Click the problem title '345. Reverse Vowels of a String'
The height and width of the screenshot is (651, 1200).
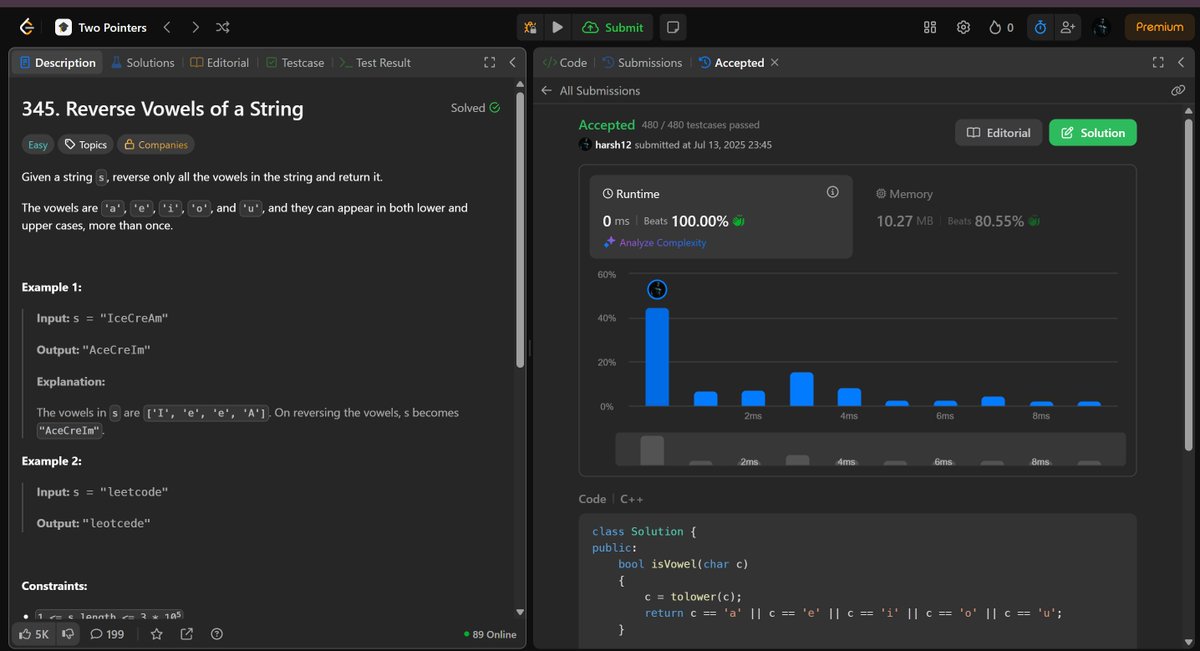point(162,109)
